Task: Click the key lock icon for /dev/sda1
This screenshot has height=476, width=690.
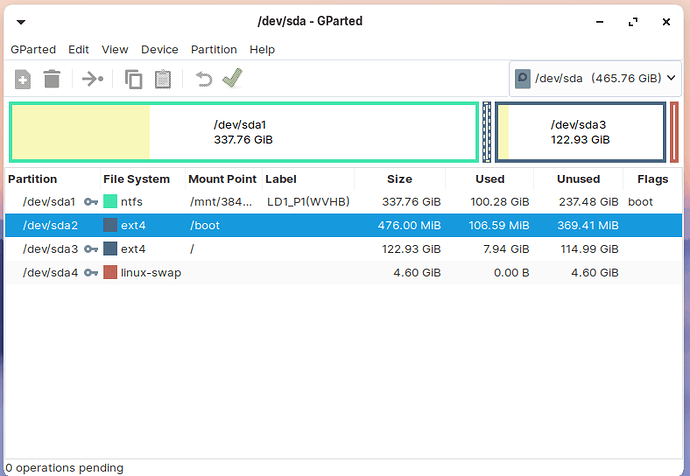Action: (x=91, y=202)
